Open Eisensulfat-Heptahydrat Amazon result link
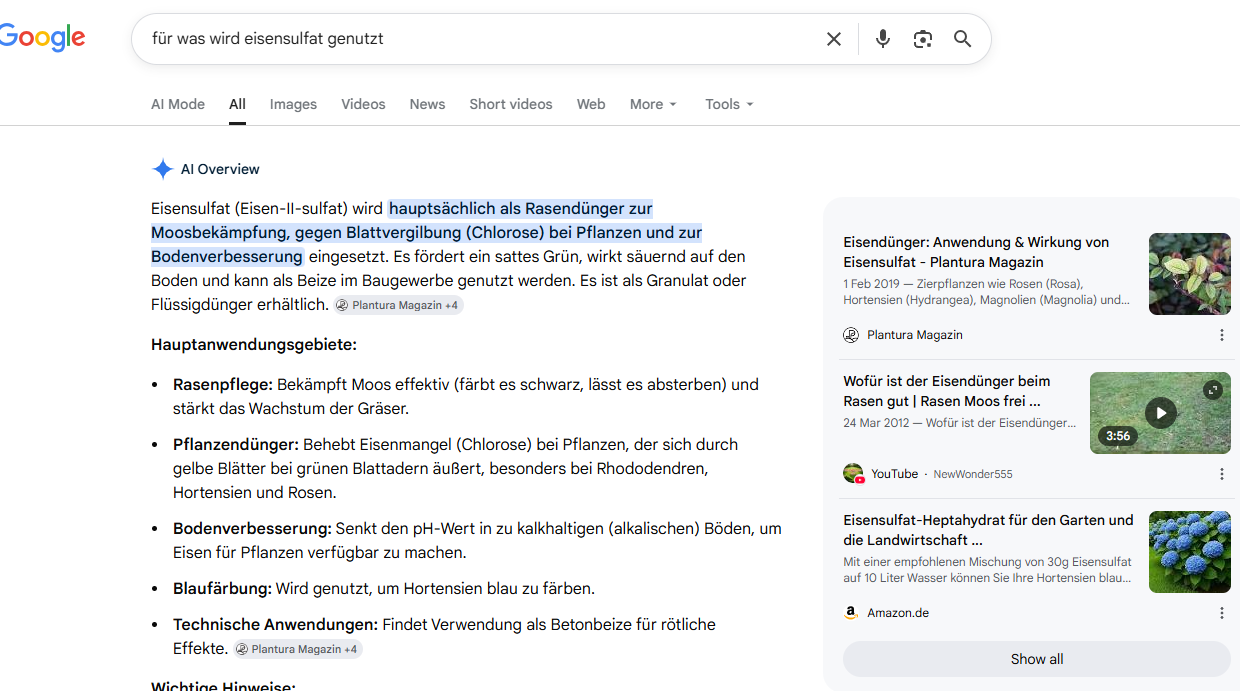 pos(988,530)
